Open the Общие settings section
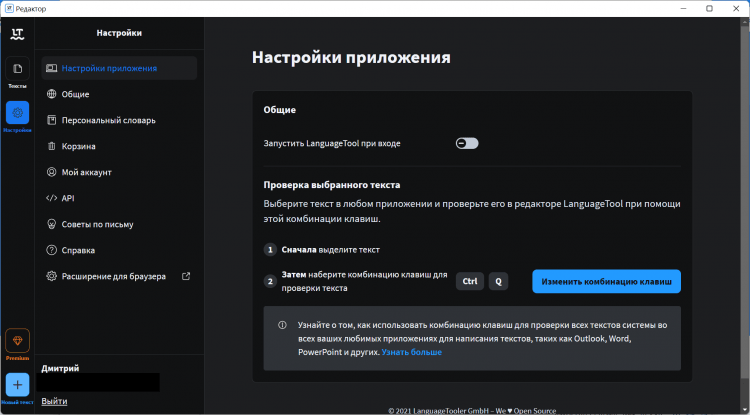Image resolution: width=750 pixels, height=415 pixels. pyautogui.click(x=119, y=94)
